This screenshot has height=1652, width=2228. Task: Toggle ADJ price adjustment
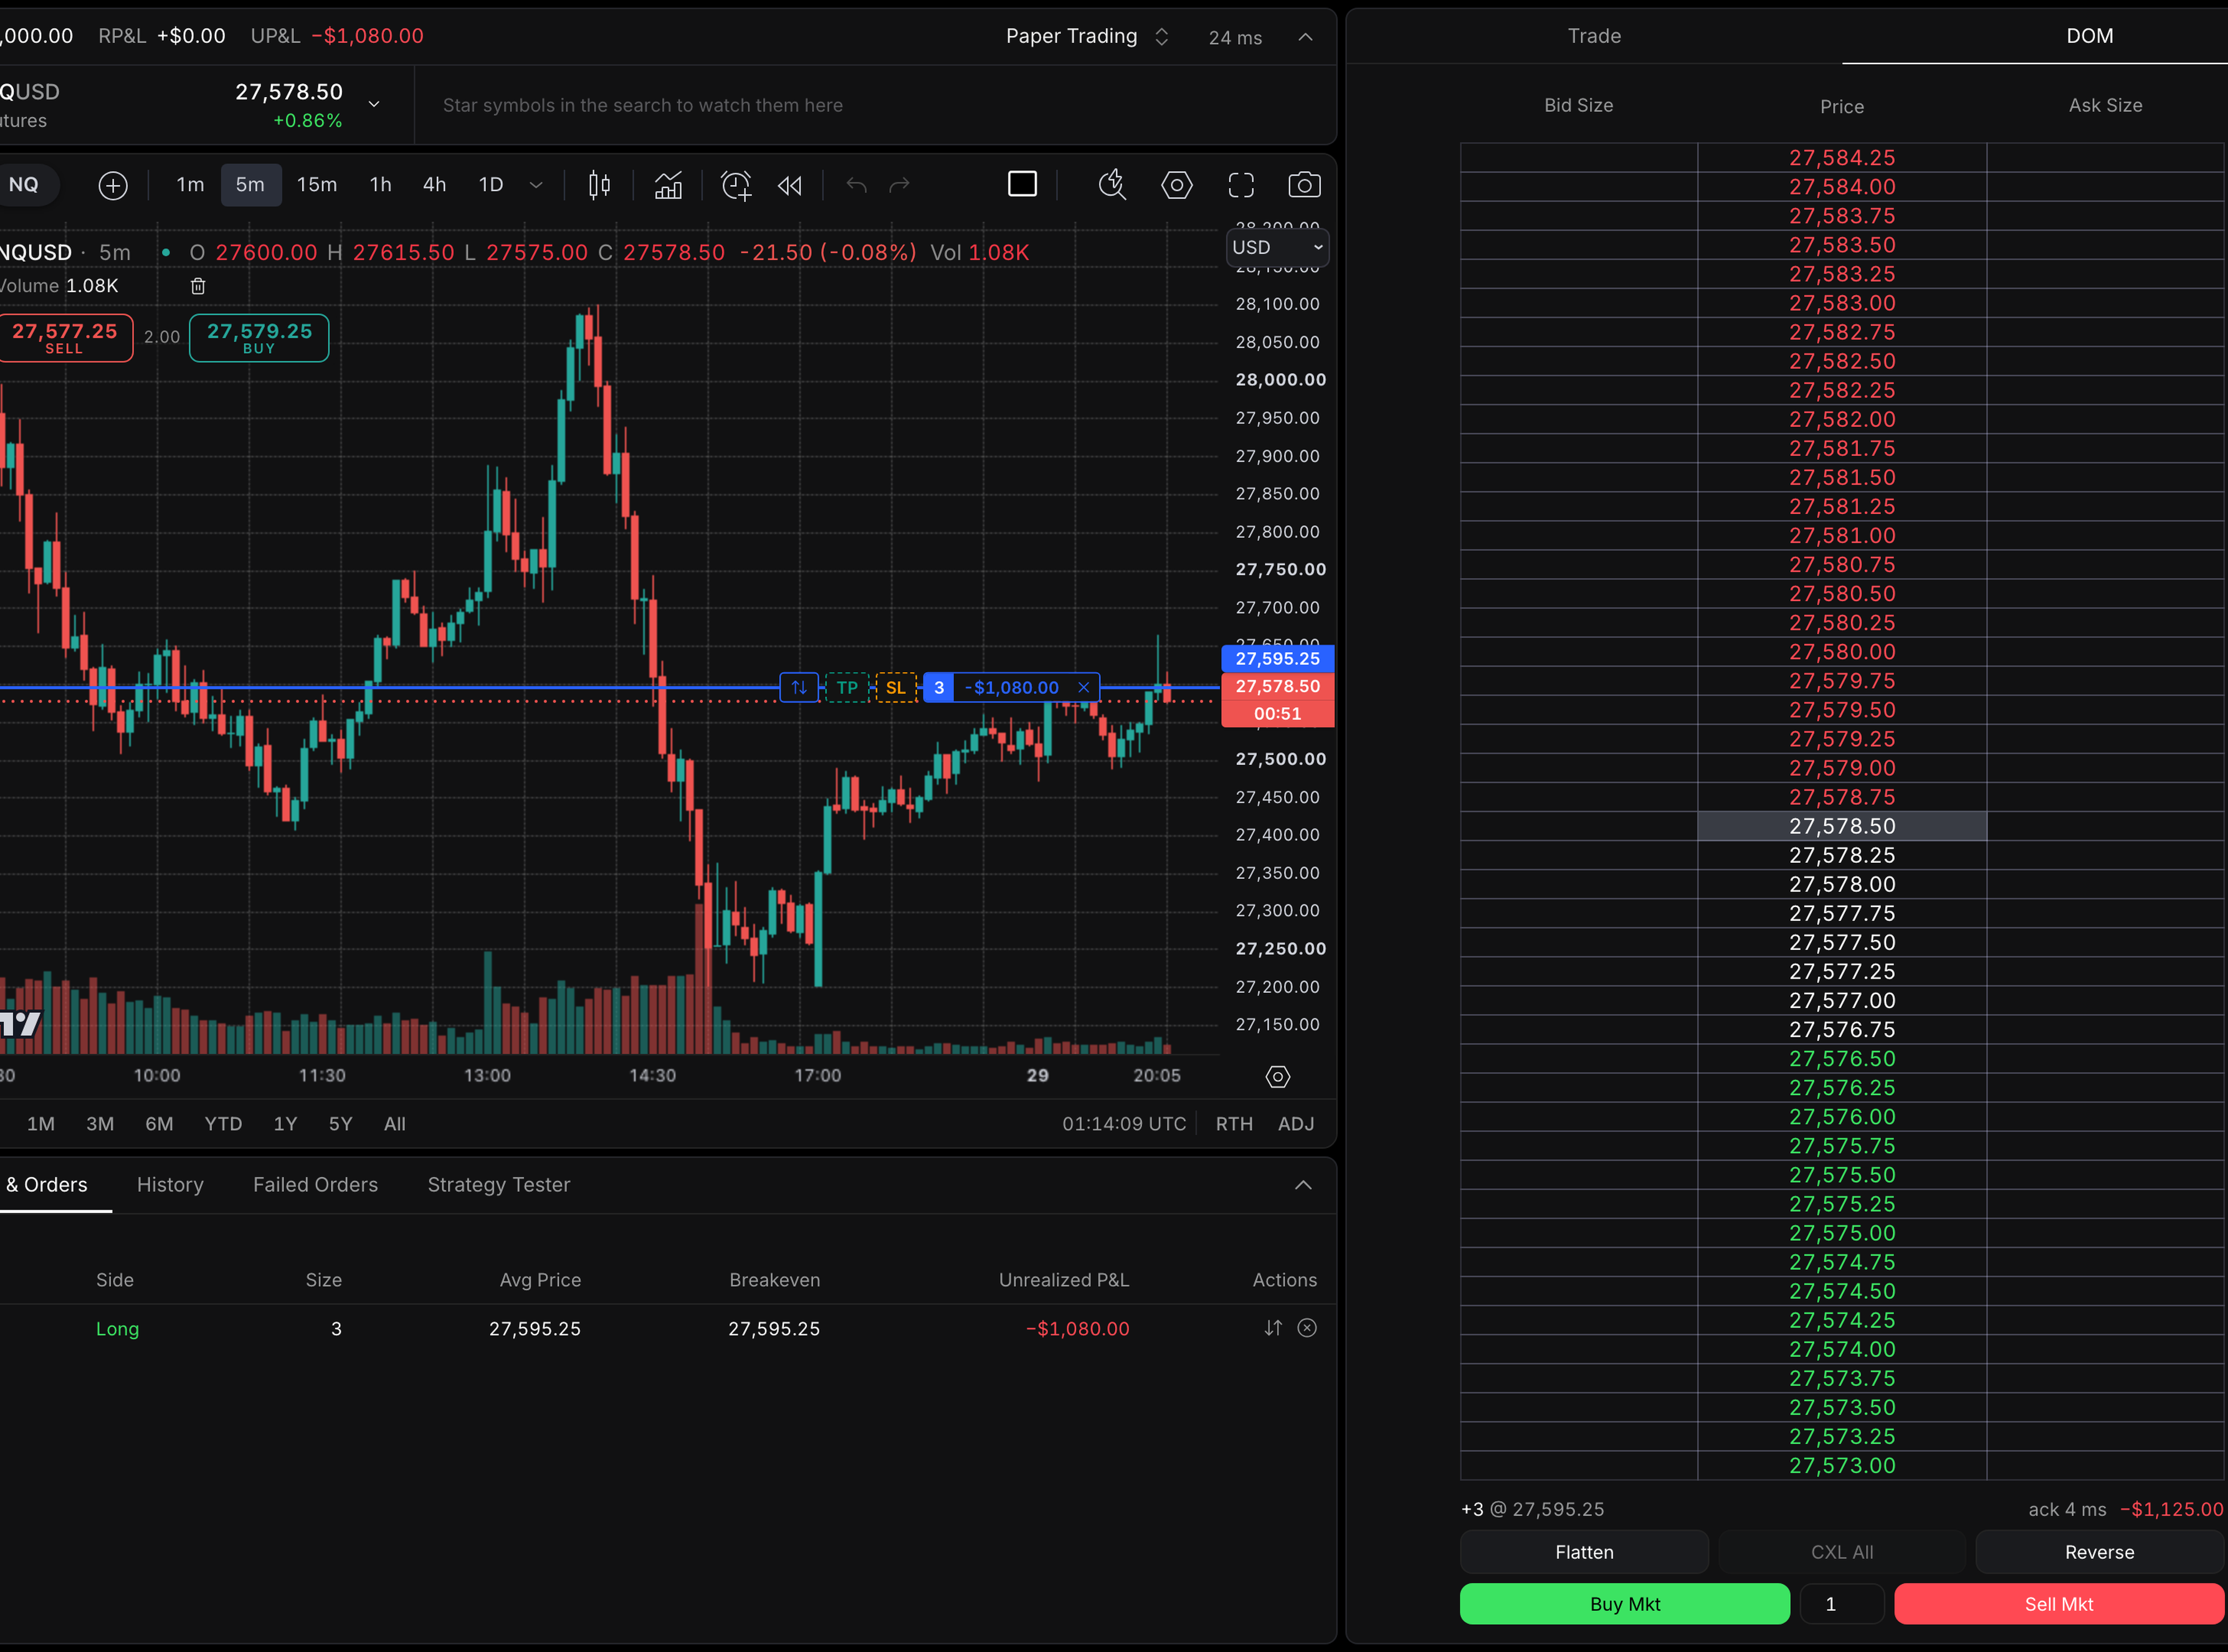pyautogui.click(x=1296, y=1124)
